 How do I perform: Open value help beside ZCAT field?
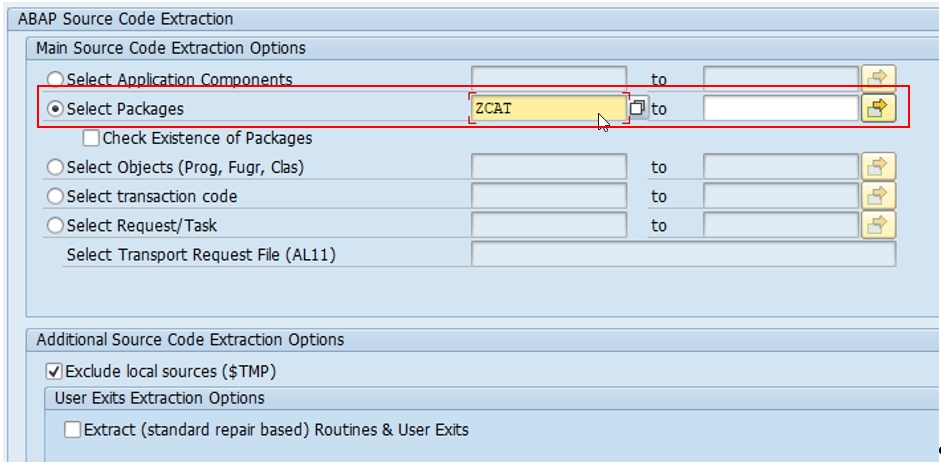pos(637,108)
